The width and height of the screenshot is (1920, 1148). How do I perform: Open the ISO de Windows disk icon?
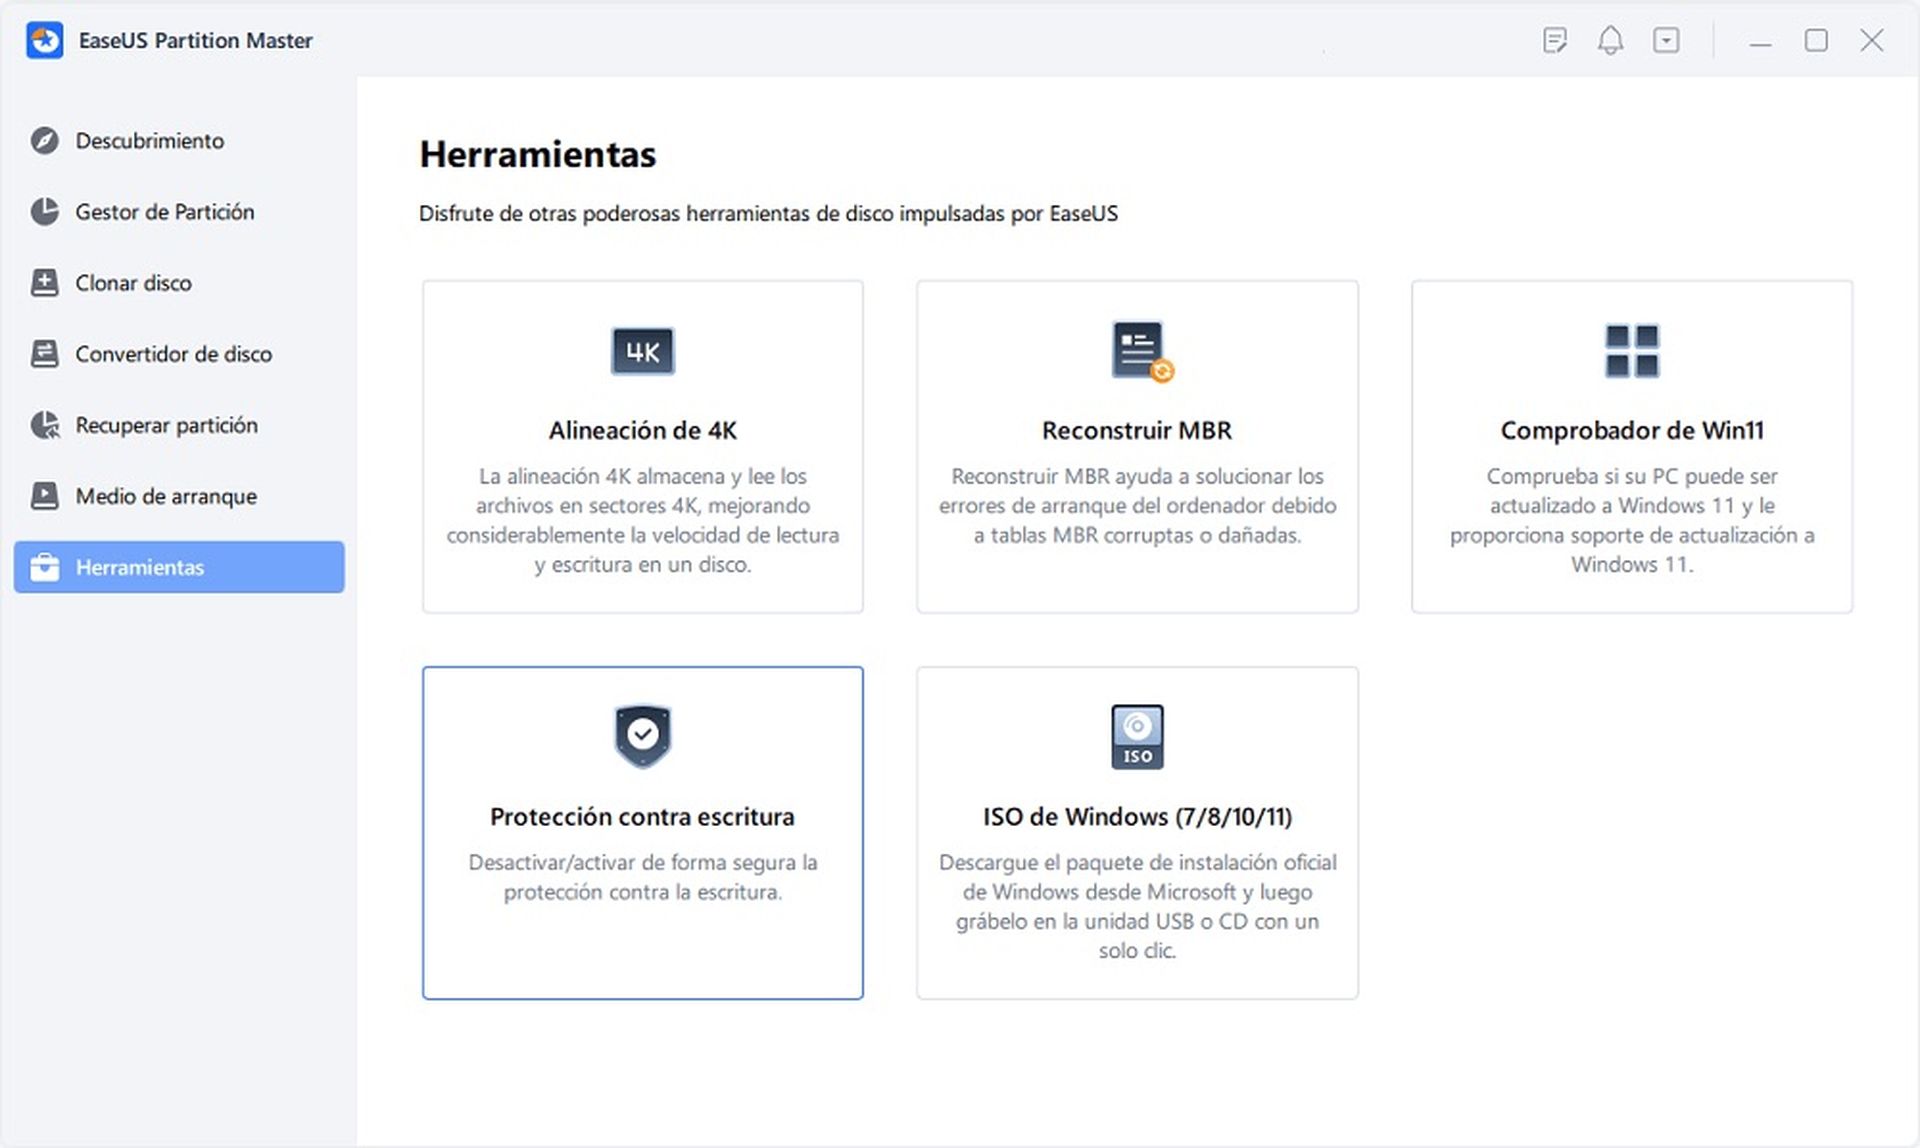coord(1137,736)
